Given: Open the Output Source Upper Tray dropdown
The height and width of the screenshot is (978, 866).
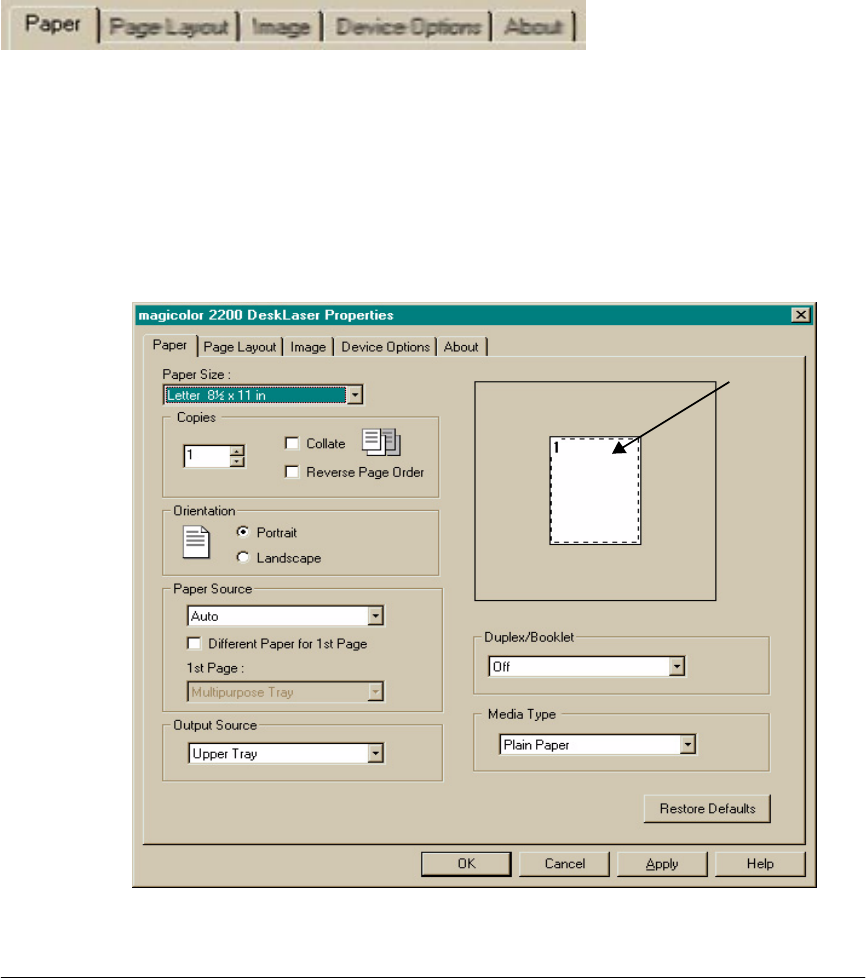Looking at the screenshot, I should coord(286,753).
